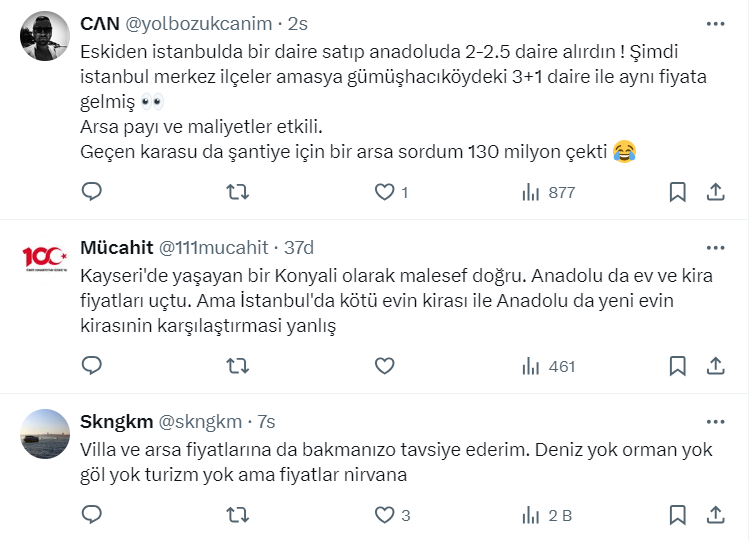Screen dimensions: 752x541
Task: Bookmark CAN's tweet
Action: tap(677, 192)
